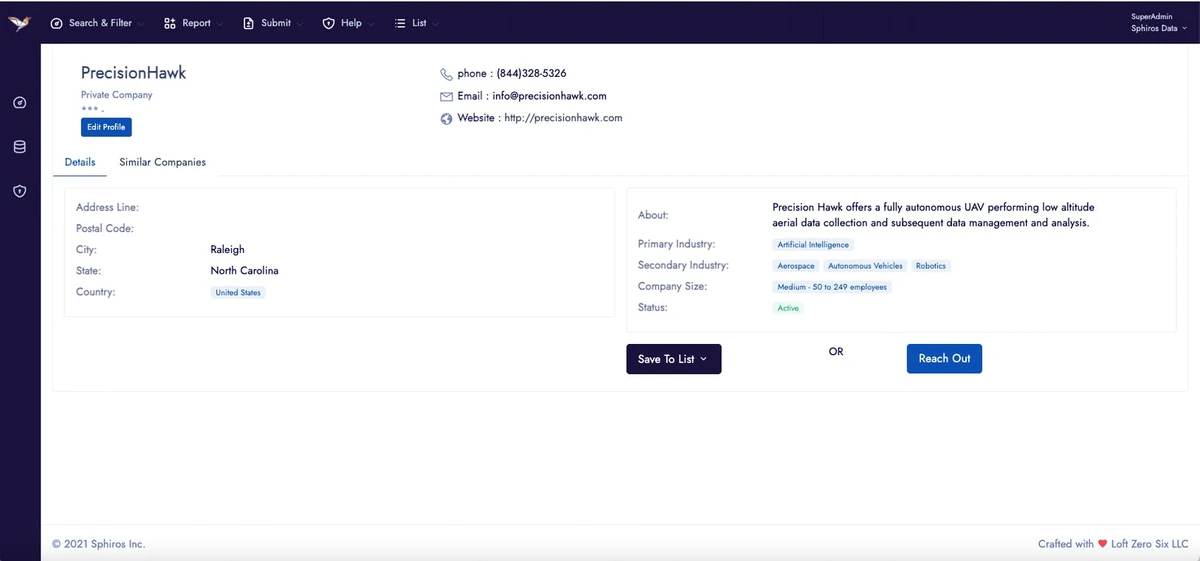Click the Aerospace industry tag
Screen dimensions: 1200x561
coord(796,266)
